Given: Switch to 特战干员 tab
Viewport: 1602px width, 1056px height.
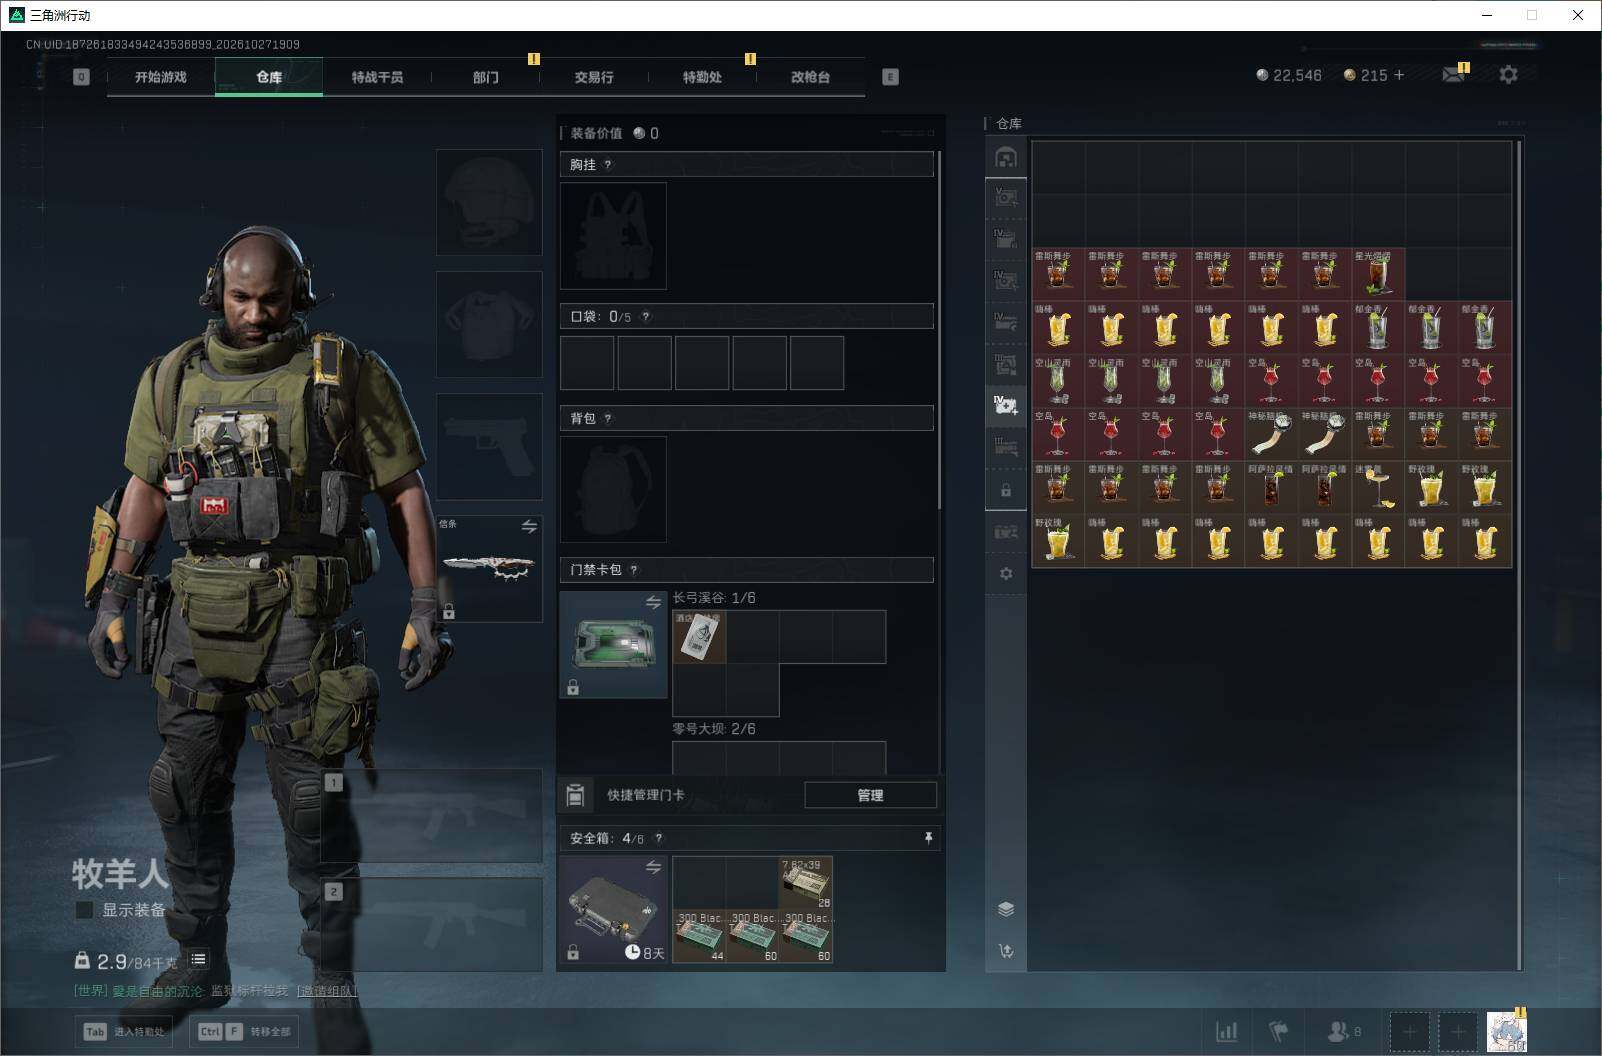Looking at the screenshot, I should (x=377, y=77).
